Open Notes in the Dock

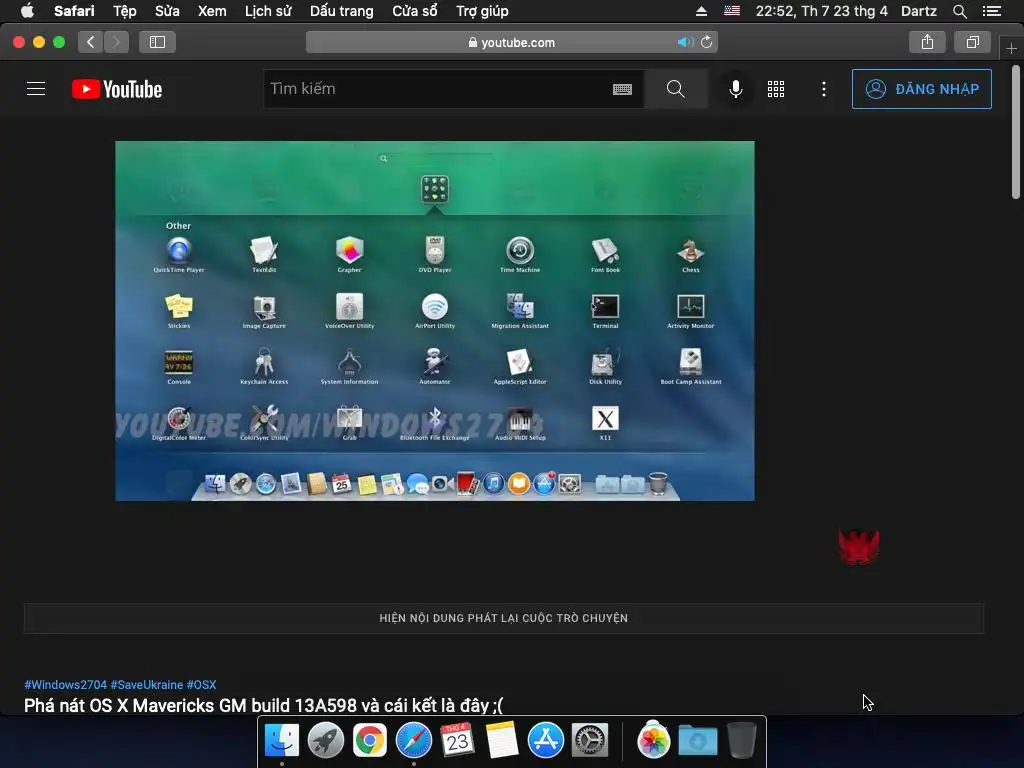[x=502, y=741]
